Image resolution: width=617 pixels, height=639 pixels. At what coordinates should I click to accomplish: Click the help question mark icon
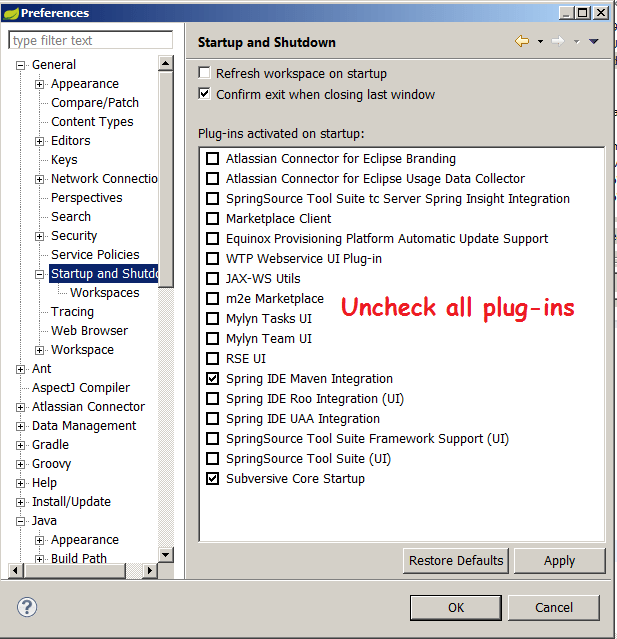click(27, 607)
